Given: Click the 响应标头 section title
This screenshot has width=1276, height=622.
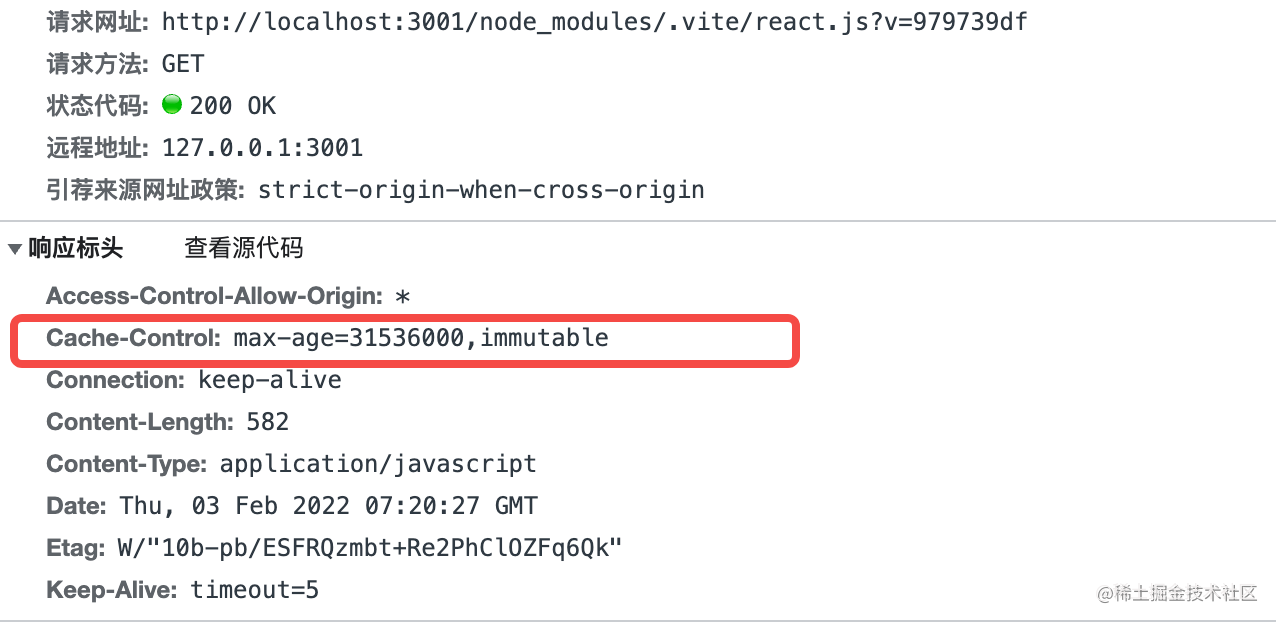Looking at the screenshot, I should [76, 248].
